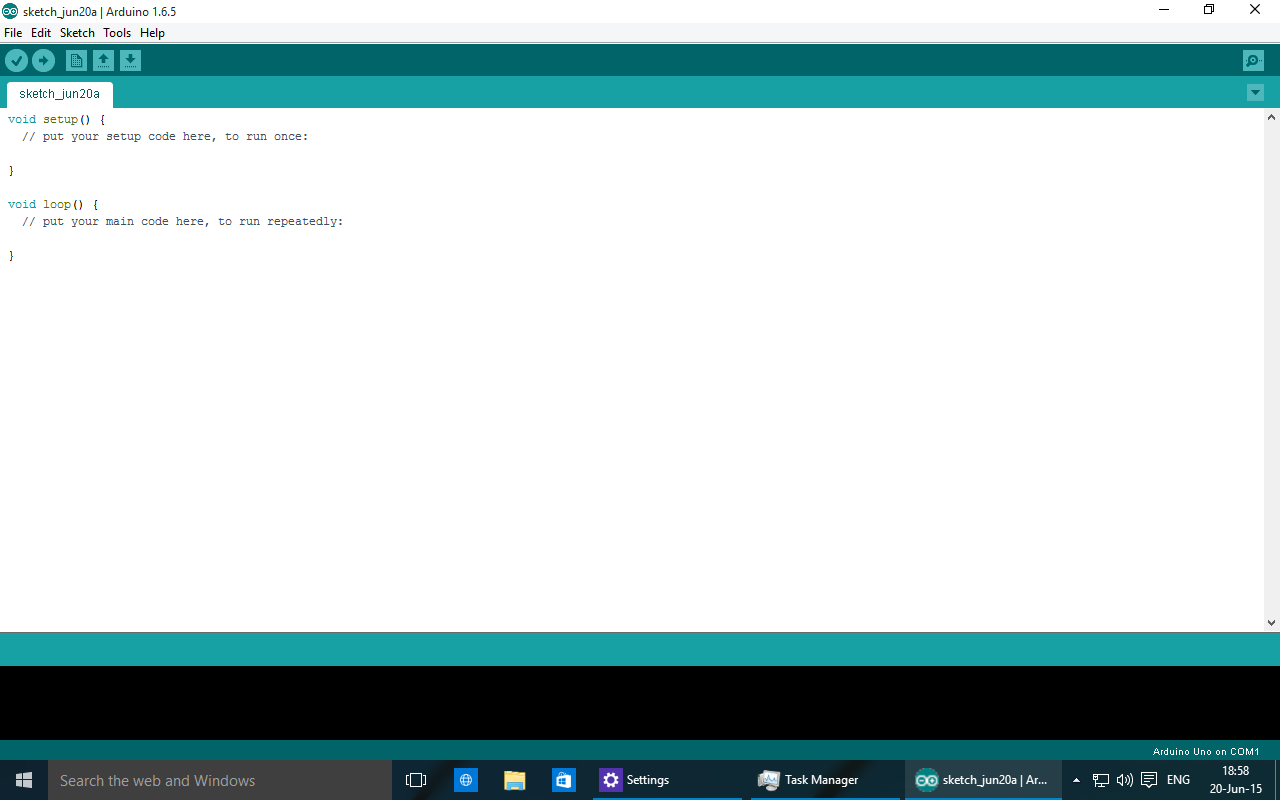Viewport: 1280px width, 800px height.
Task: Open the Tools menu
Action: (x=117, y=33)
